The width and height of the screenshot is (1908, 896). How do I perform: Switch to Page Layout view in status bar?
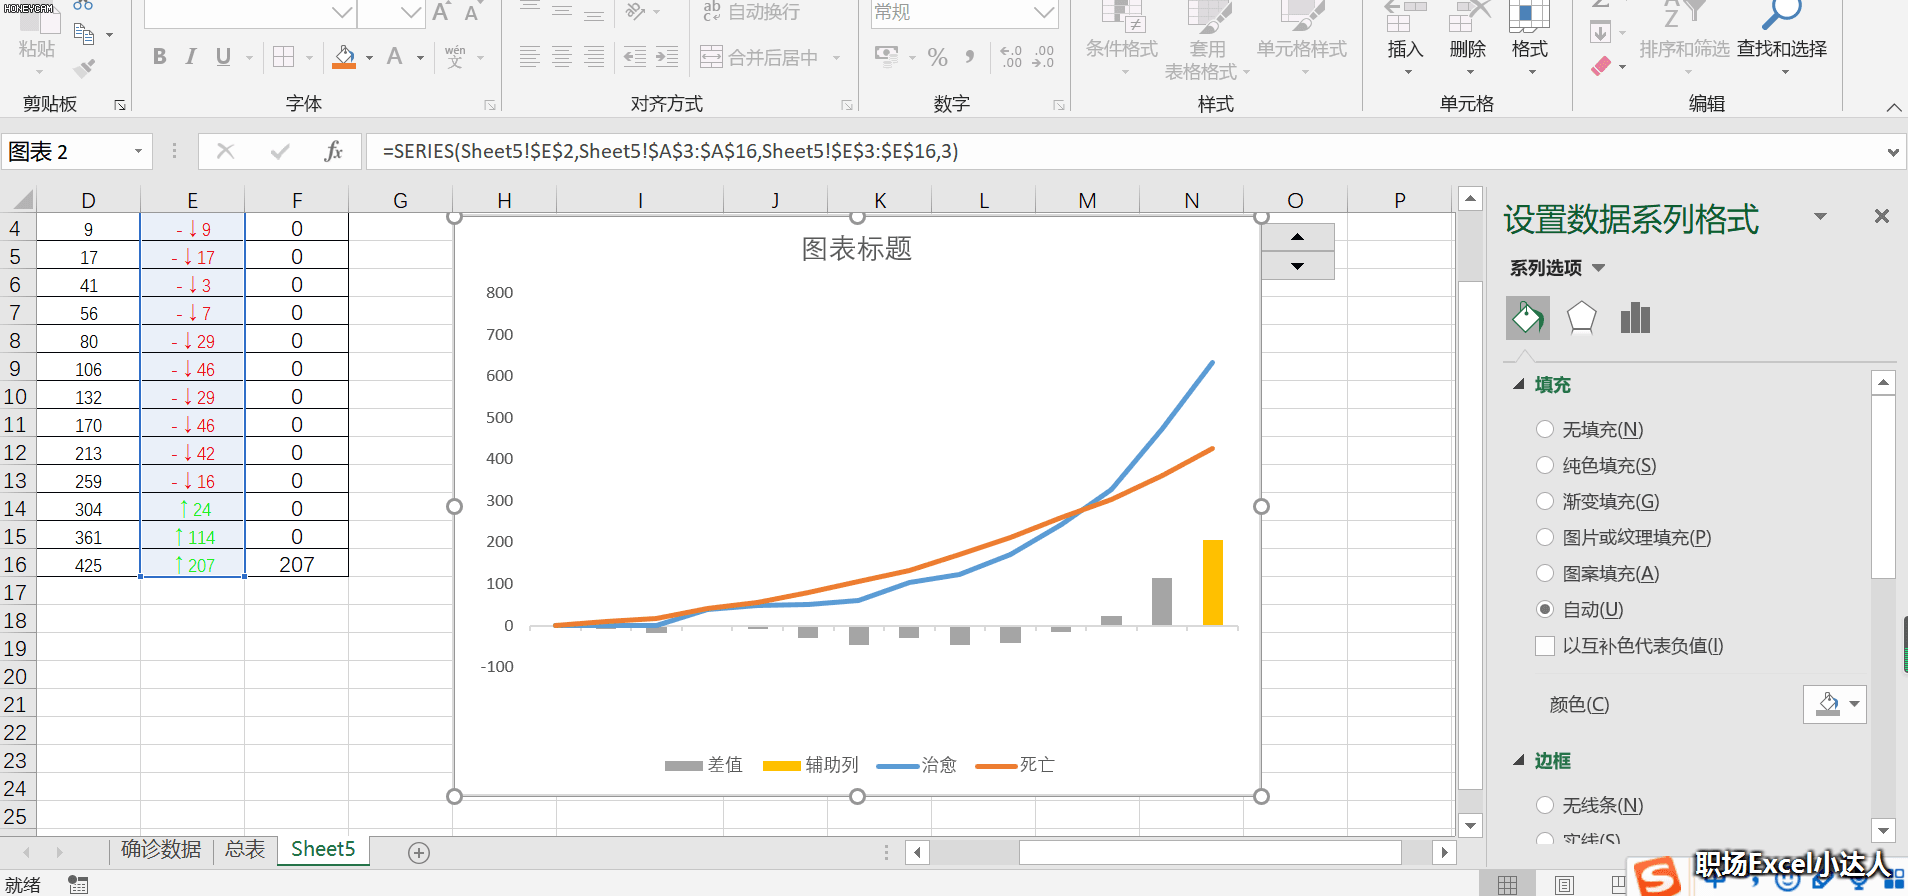[x=1564, y=885]
